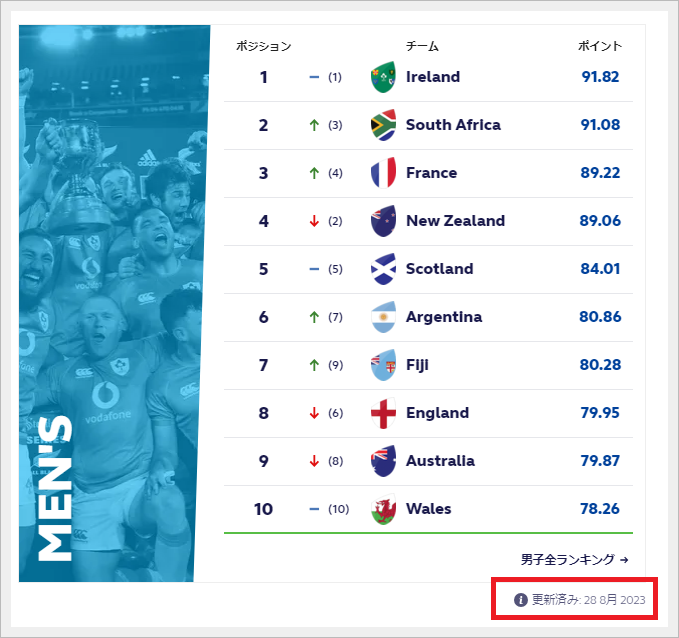Click the Wales flag icon
The image size is (679, 638).
click(383, 509)
